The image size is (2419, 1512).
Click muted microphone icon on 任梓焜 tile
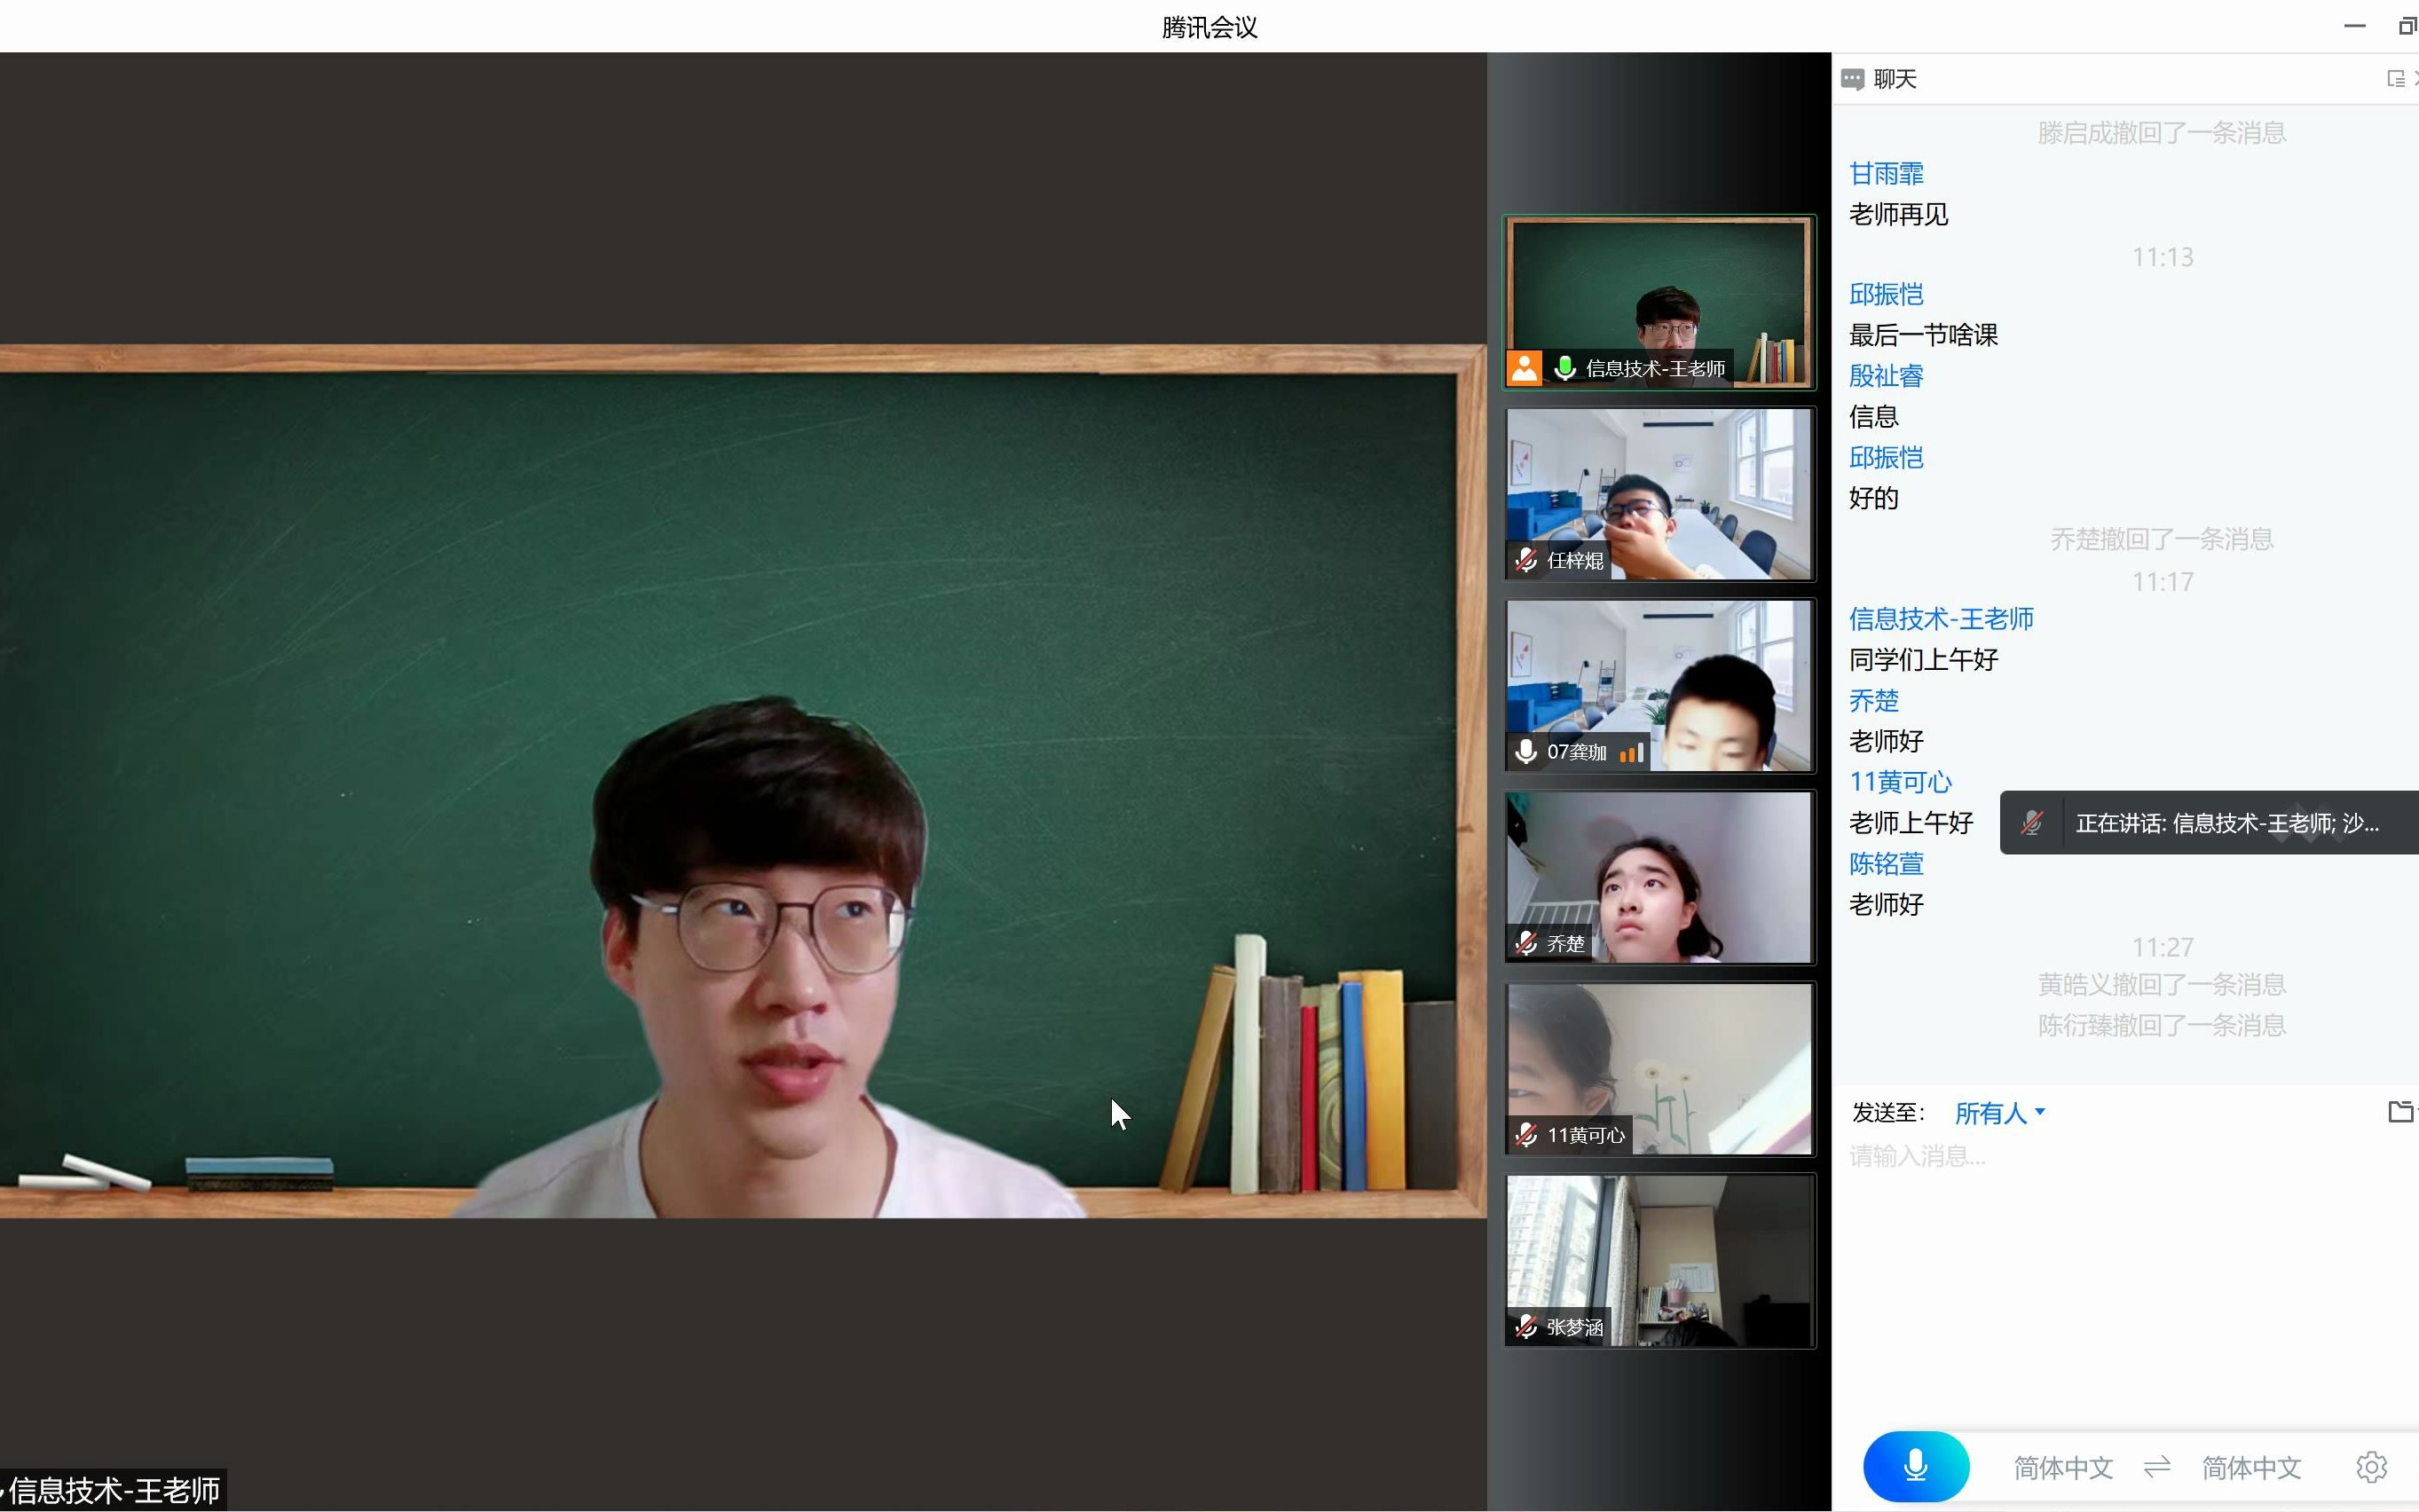coord(1526,560)
